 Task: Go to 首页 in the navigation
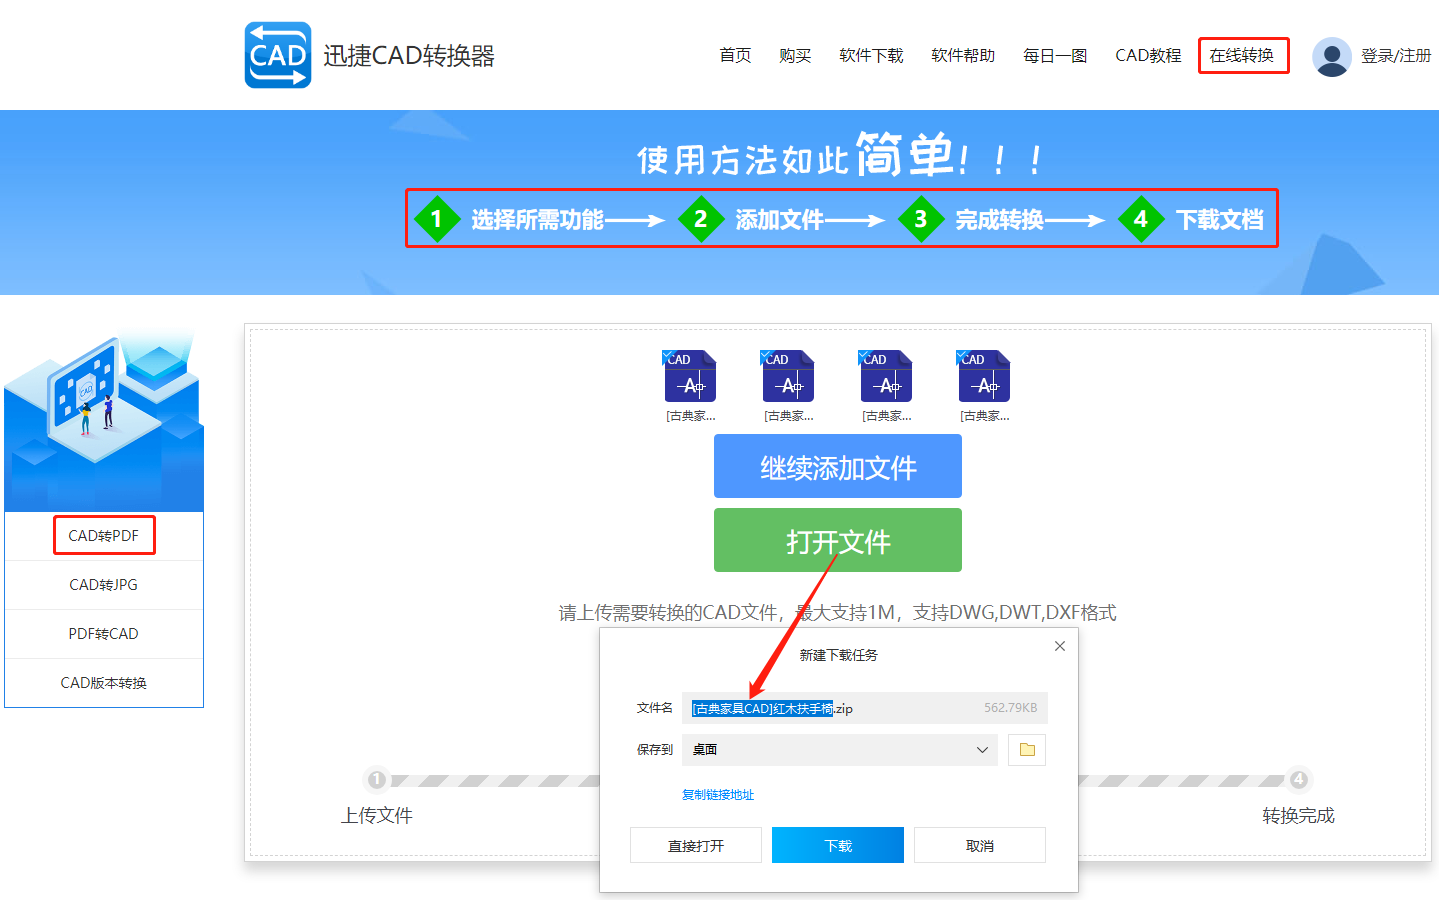pos(735,56)
